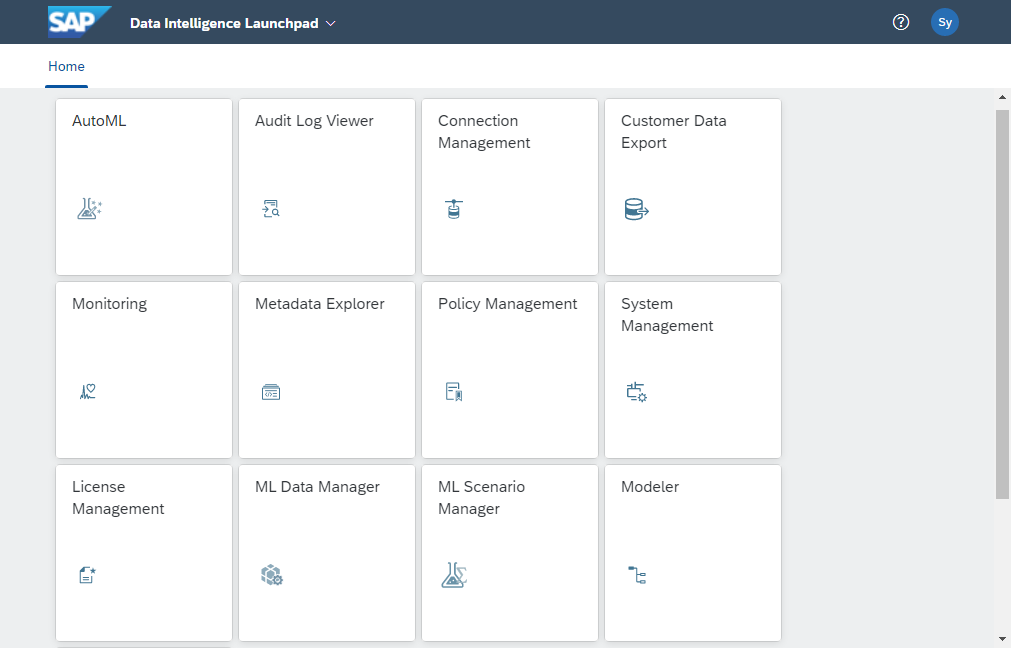Click the Audit Log Viewer icon
Image resolution: width=1011 pixels, height=648 pixels.
(x=271, y=209)
